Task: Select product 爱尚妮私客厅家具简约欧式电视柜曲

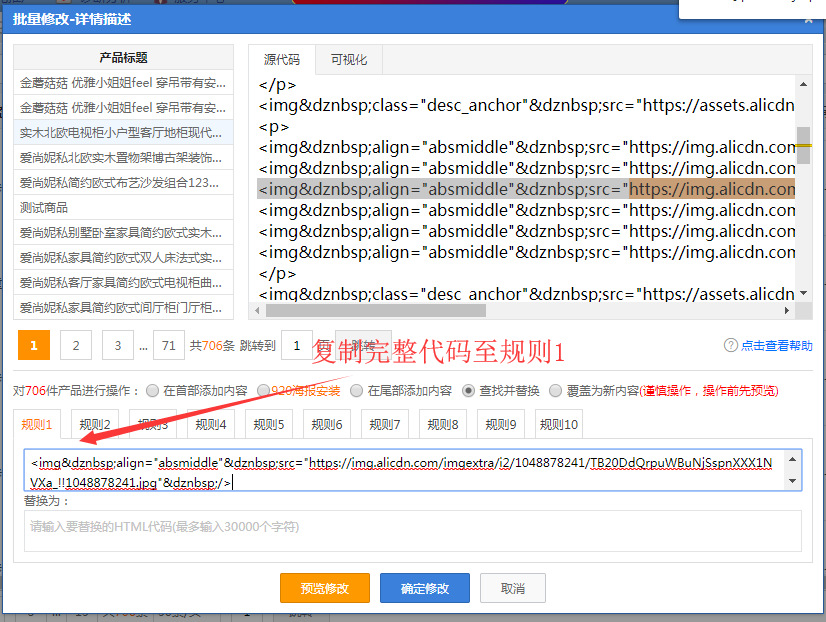Action: 123,282
